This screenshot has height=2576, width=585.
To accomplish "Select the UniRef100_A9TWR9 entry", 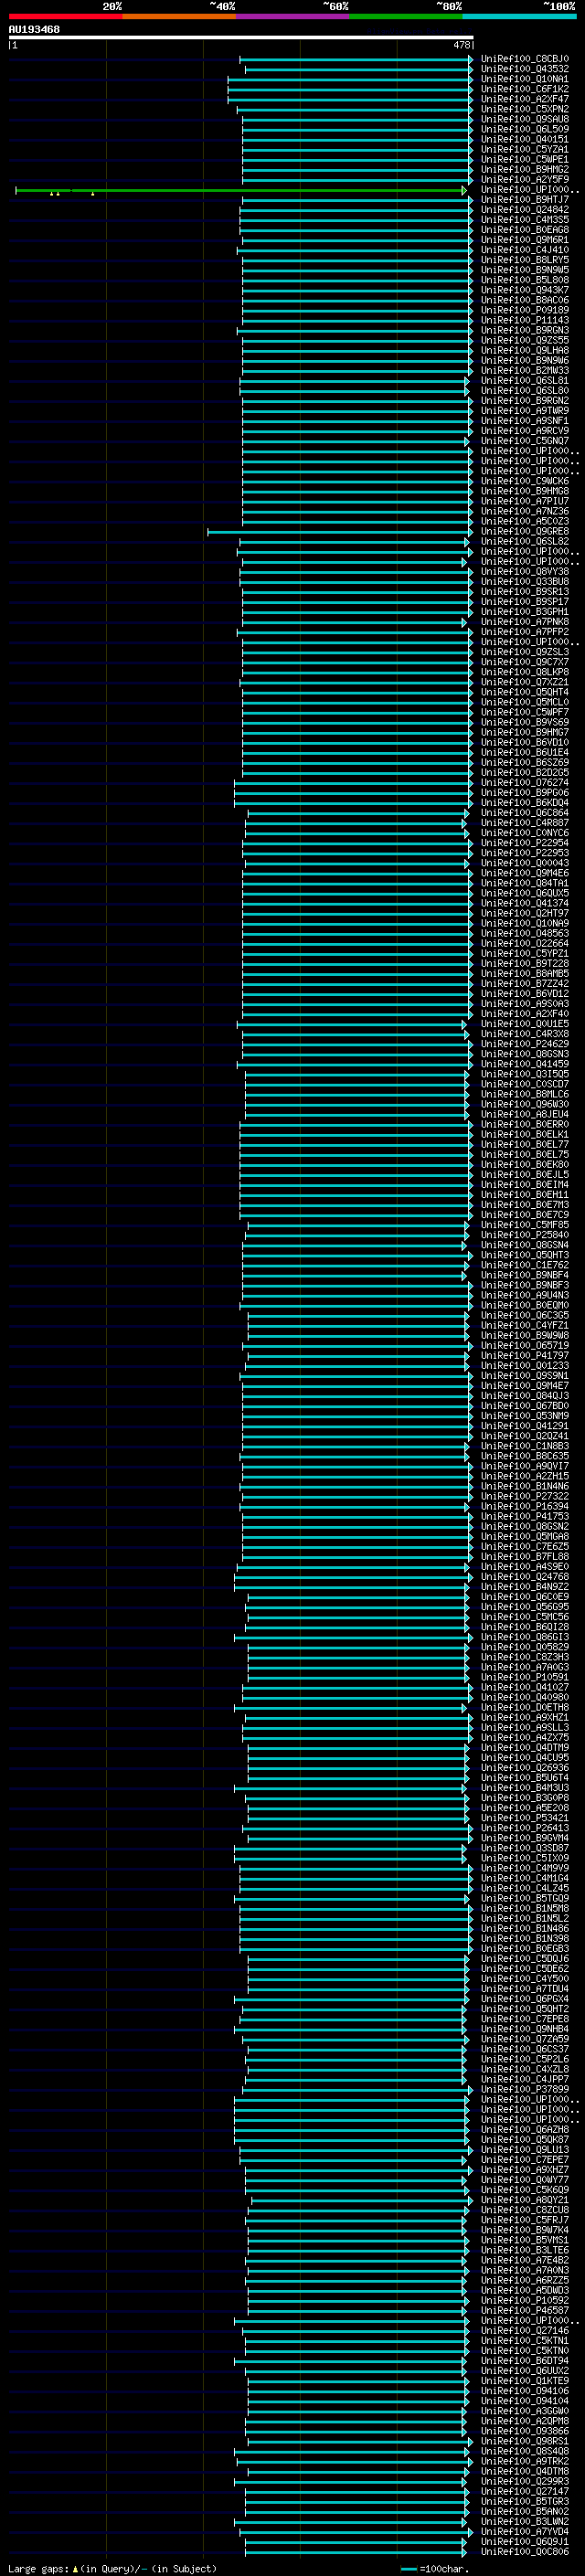I will coord(524,411).
